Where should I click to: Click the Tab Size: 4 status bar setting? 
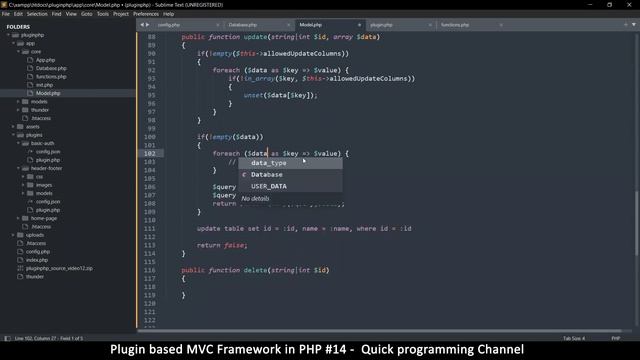point(574,338)
